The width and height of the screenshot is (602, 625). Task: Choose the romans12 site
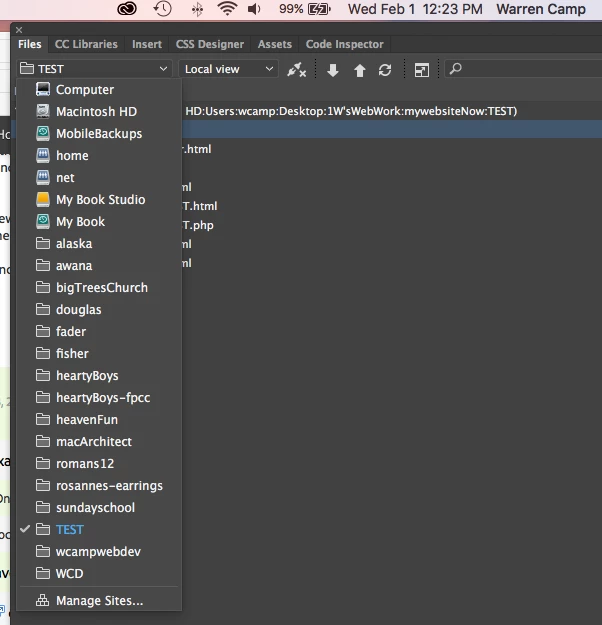tap(99, 464)
